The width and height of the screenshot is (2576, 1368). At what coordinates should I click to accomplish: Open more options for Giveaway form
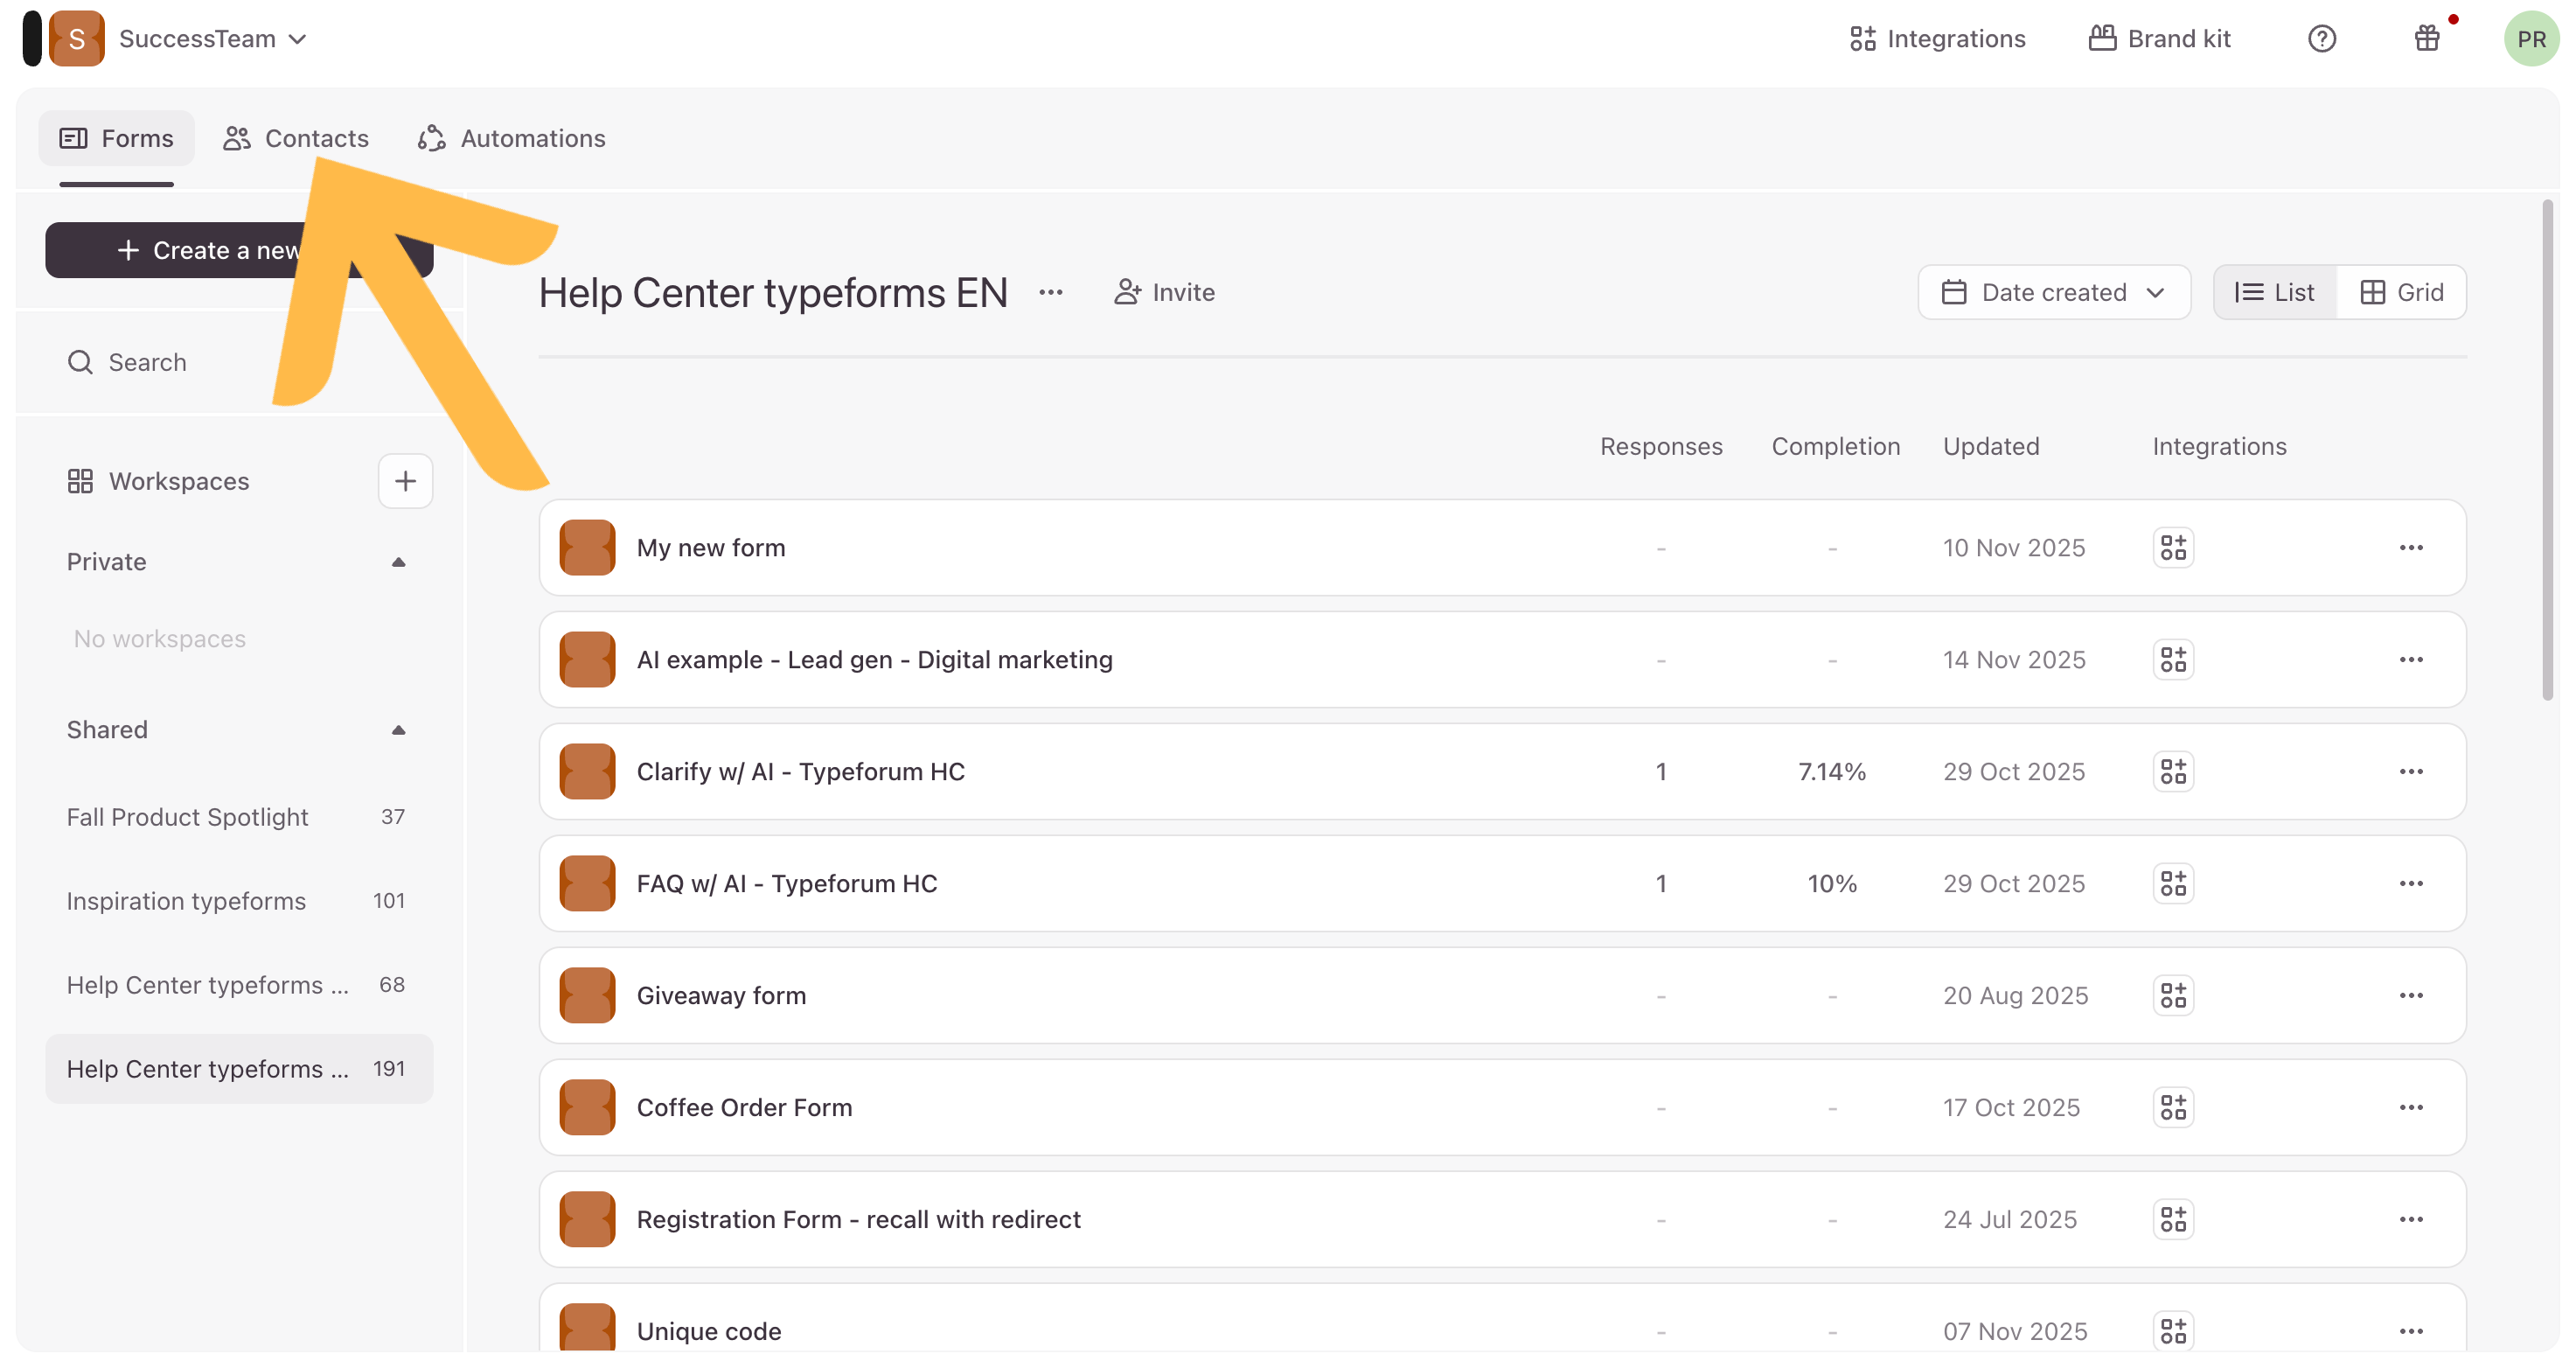coord(2411,996)
